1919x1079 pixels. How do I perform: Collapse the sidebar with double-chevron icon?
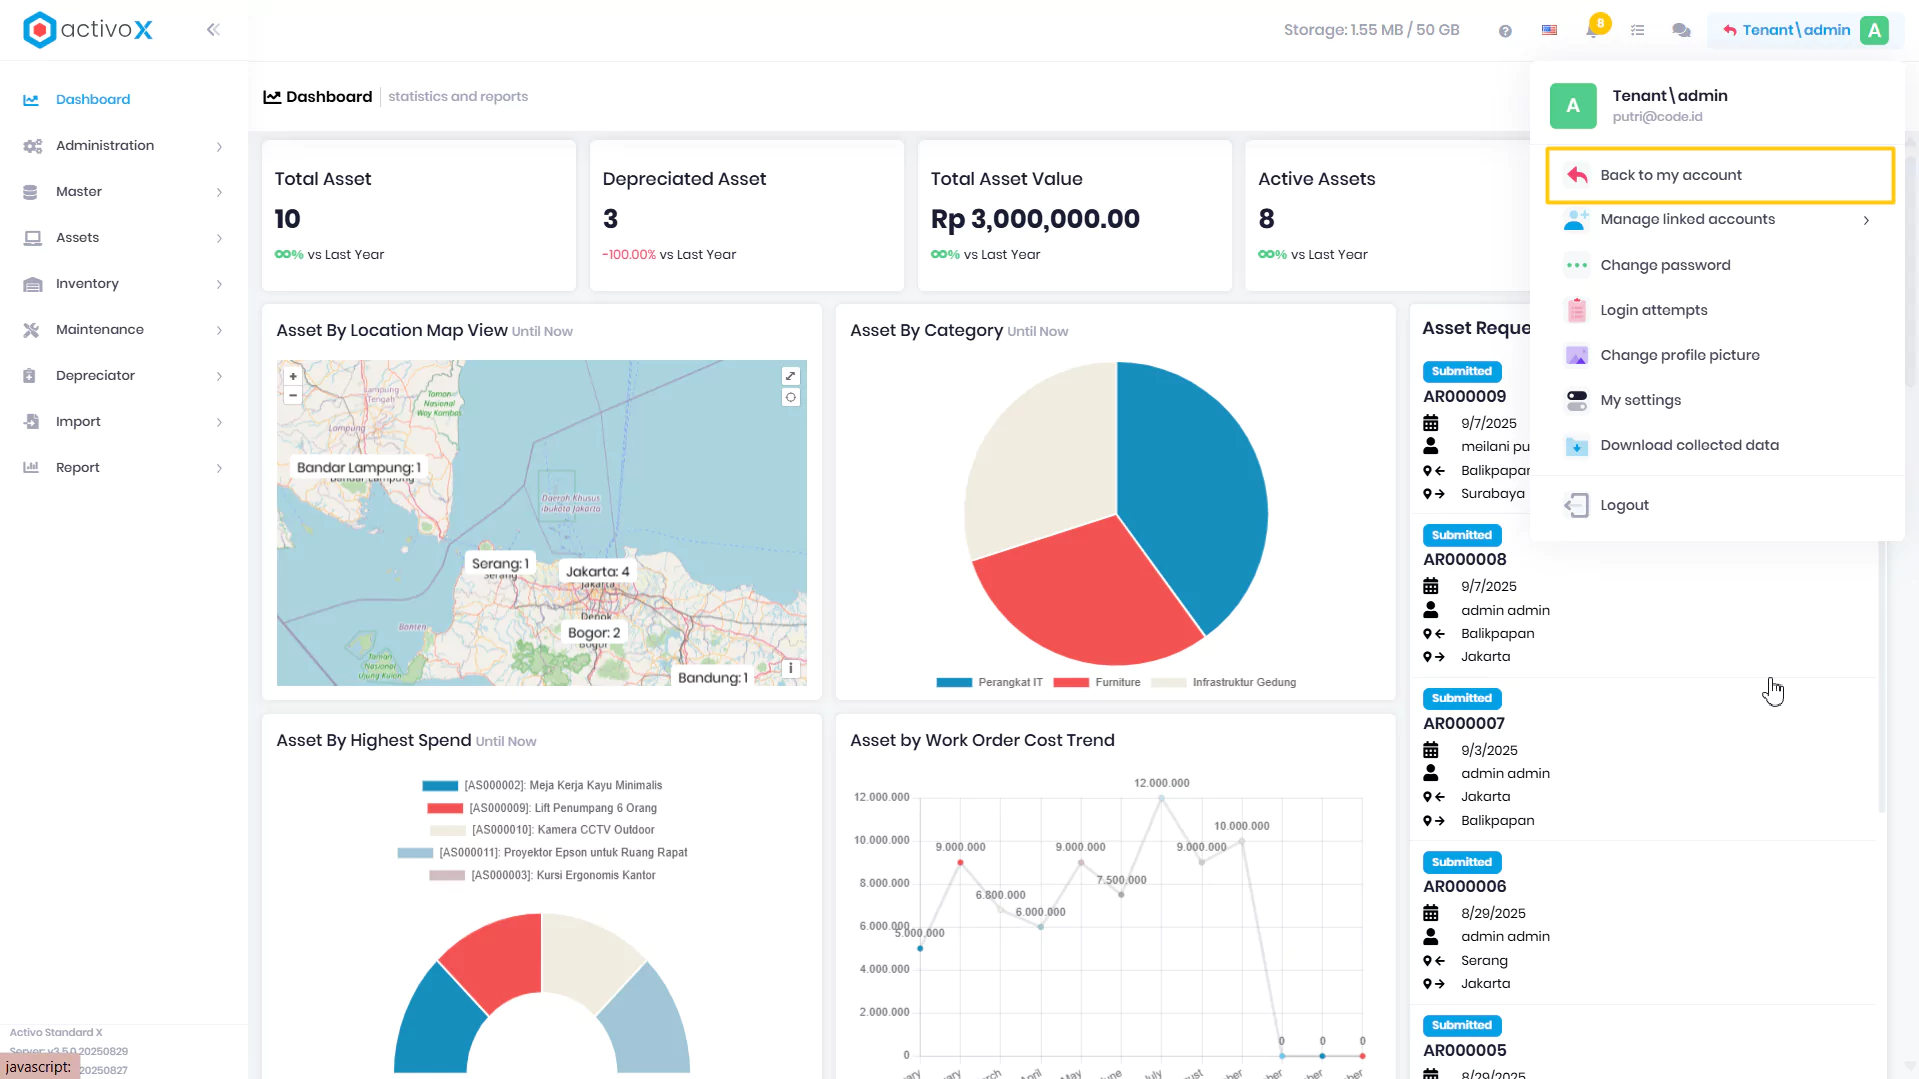213,30
